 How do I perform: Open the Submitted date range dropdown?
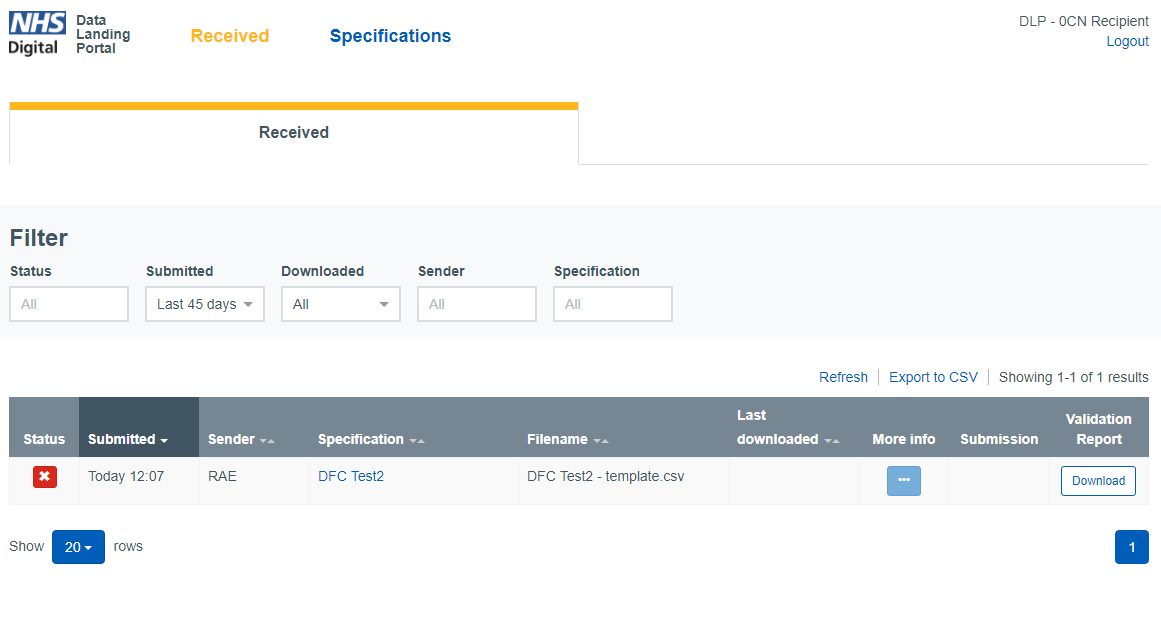(205, 304)
